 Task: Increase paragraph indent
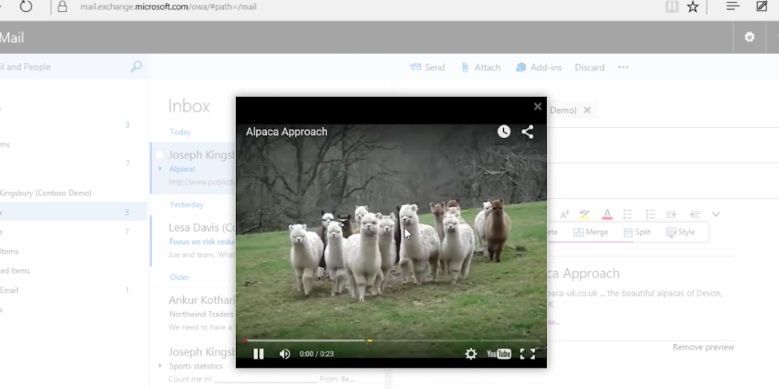click(672, 215)
